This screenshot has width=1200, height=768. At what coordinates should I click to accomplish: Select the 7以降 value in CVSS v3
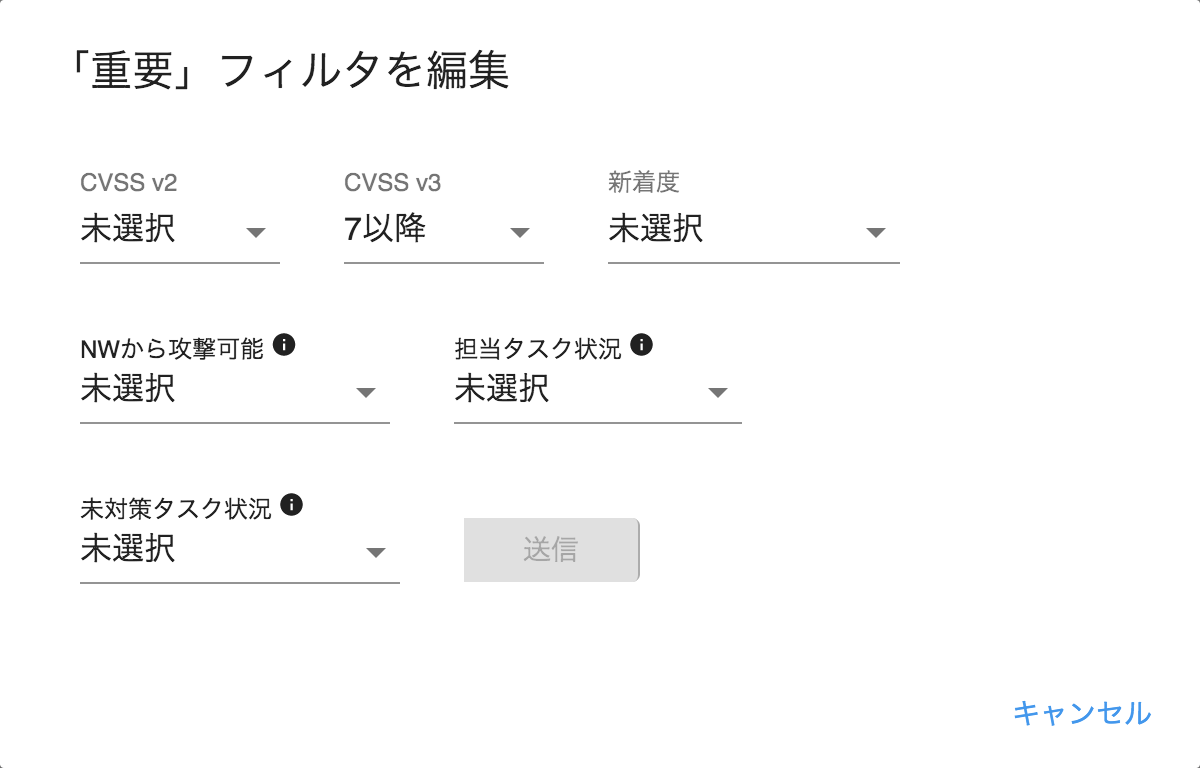(386, 229)
